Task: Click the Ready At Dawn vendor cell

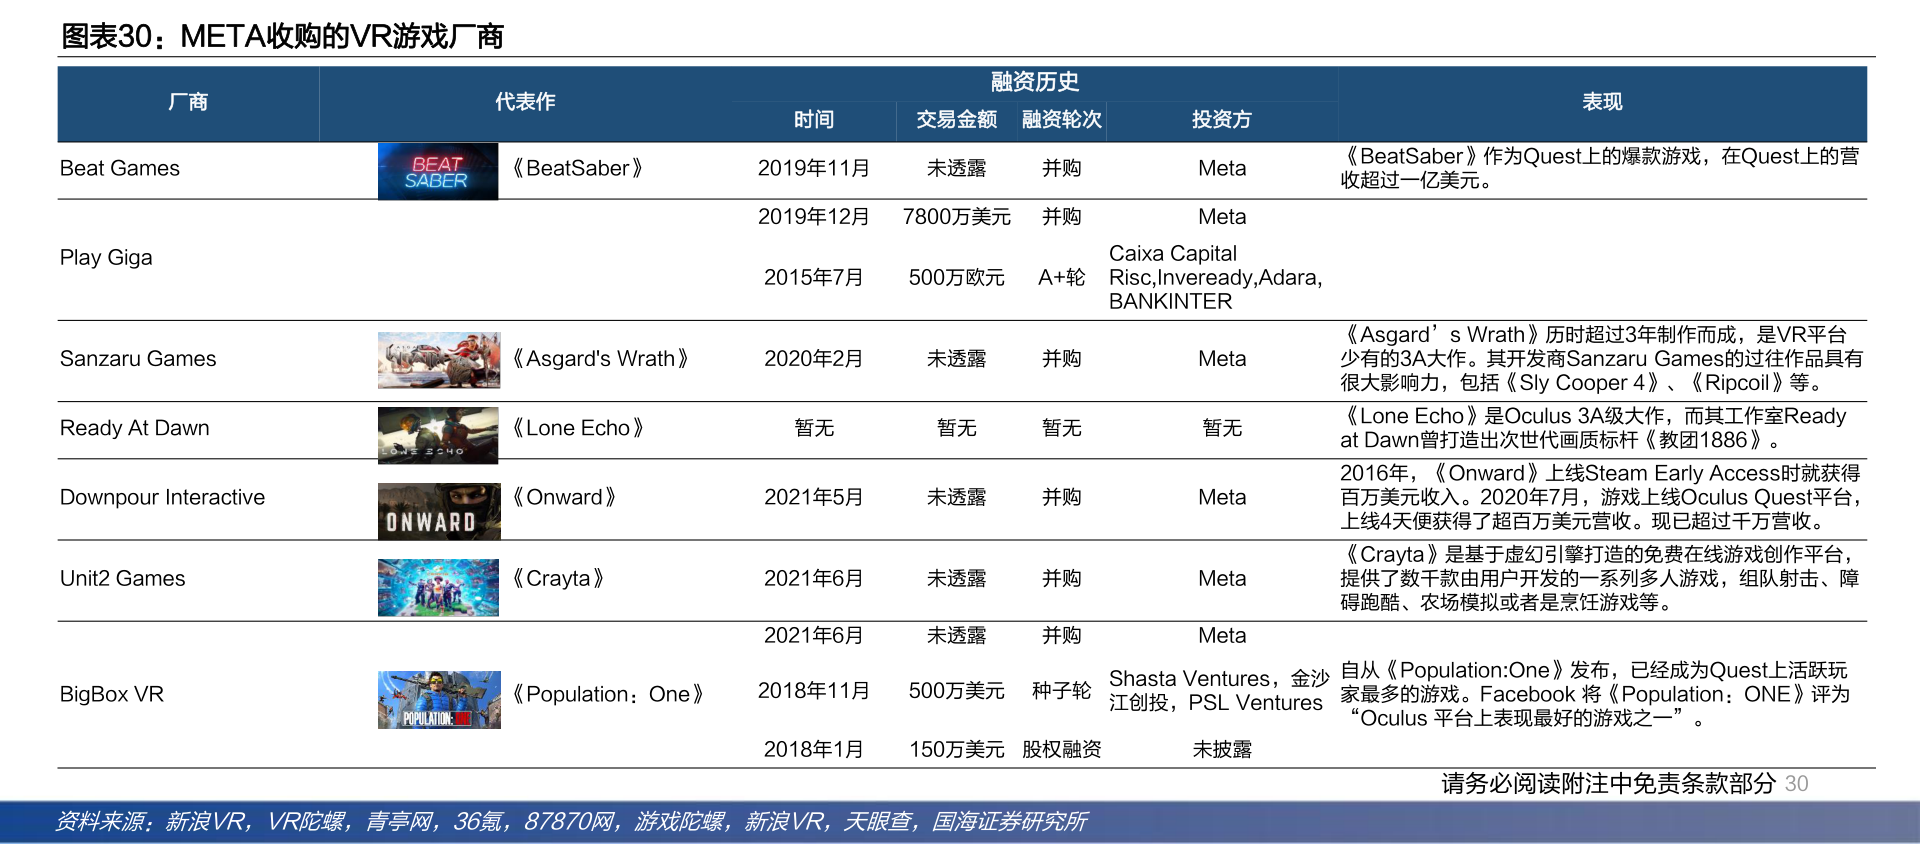Action: click(x=135, y=428)
